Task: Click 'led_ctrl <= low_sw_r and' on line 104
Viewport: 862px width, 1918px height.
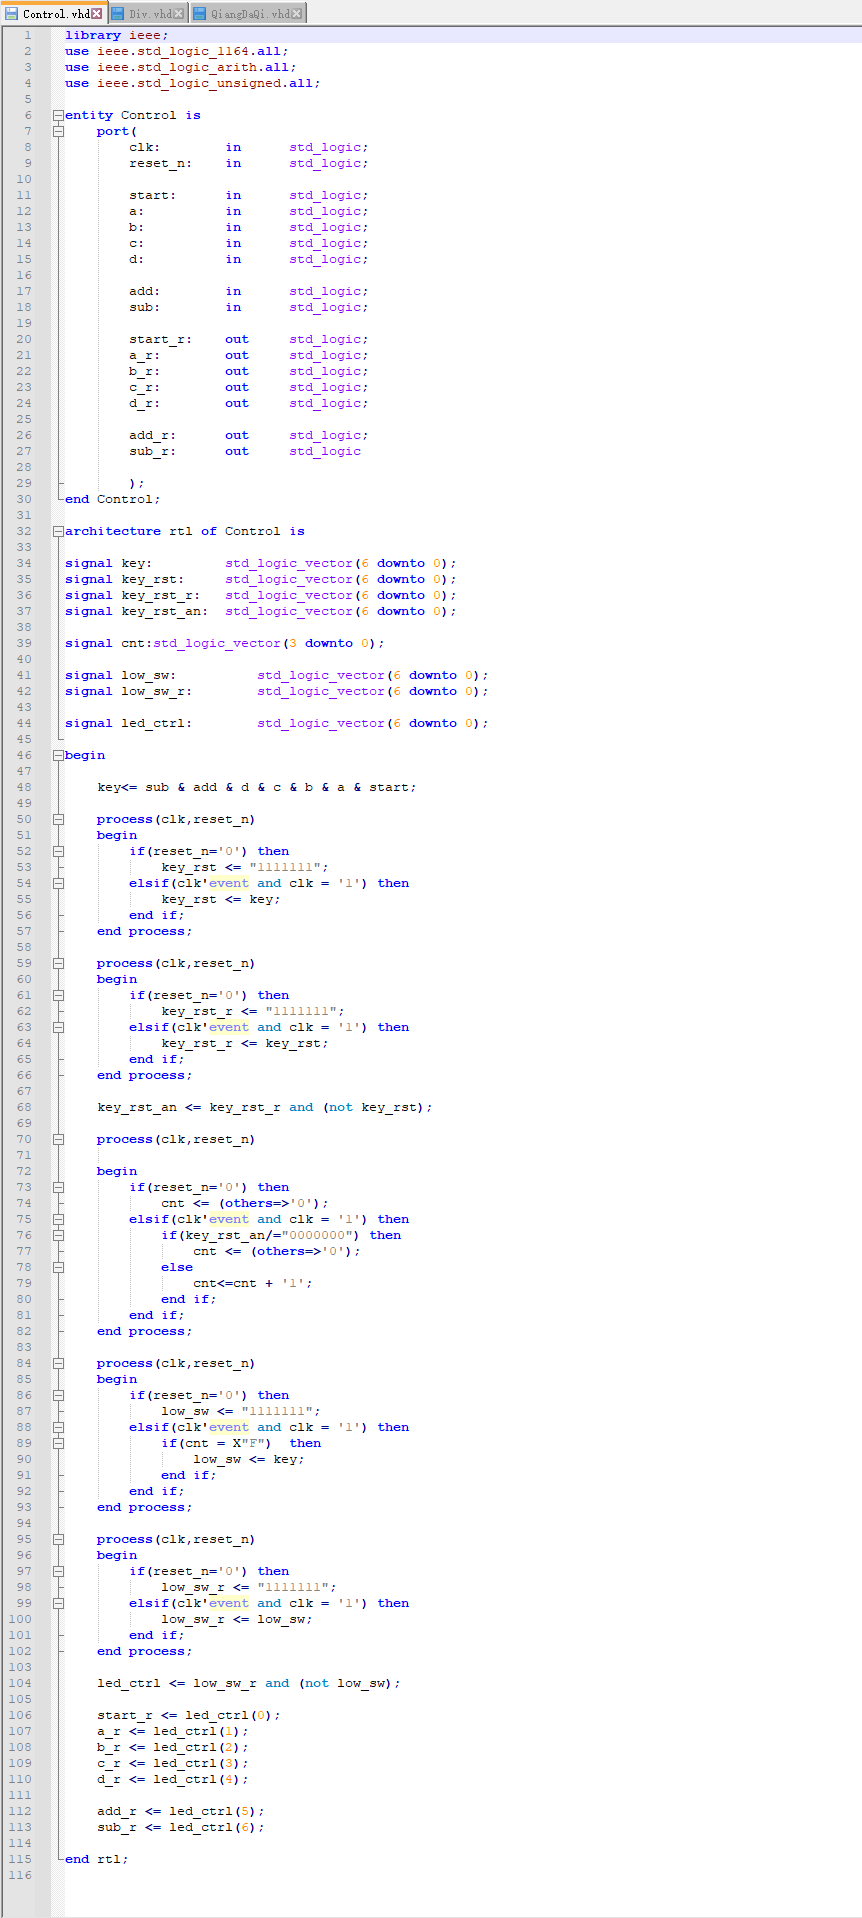Action: 193,1683
